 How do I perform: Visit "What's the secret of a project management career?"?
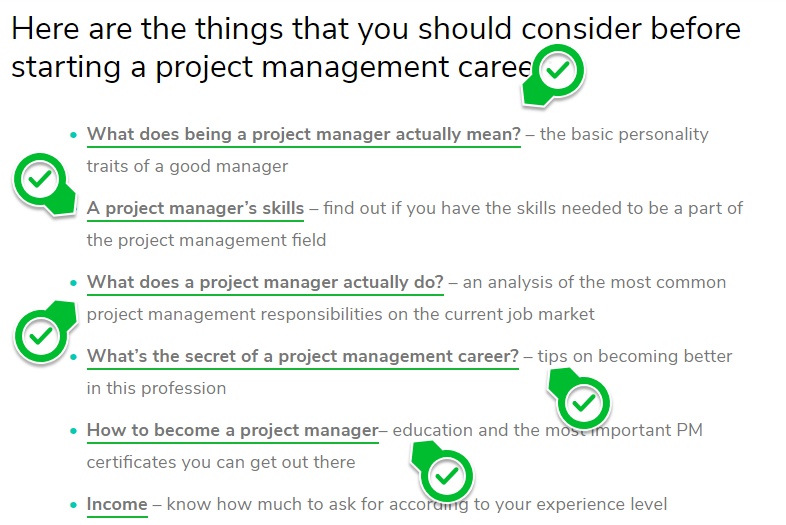point(302,356)
